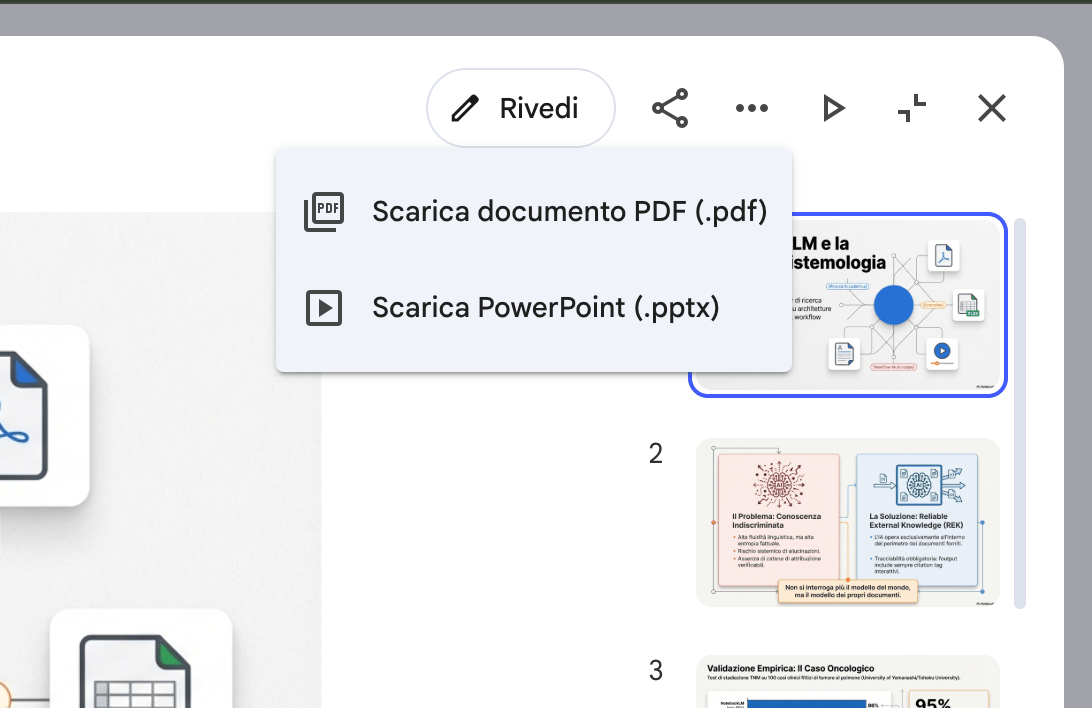The width and height of the screenshot is (1092, 708).
Task: Open the Validazione Empirica slide 3 thumbnail
Action: click(847, 683)
